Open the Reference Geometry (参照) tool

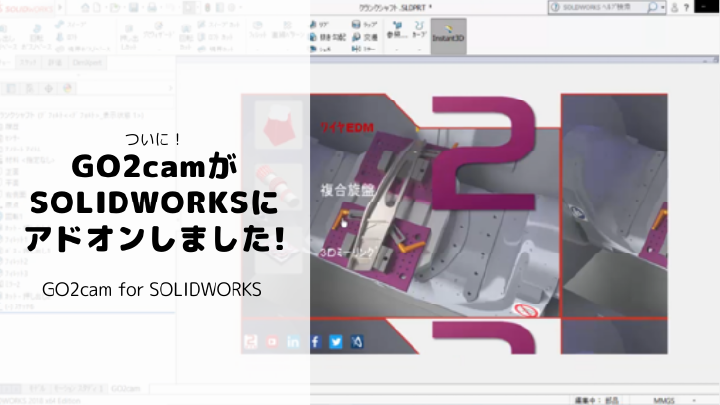pos(397,30)
